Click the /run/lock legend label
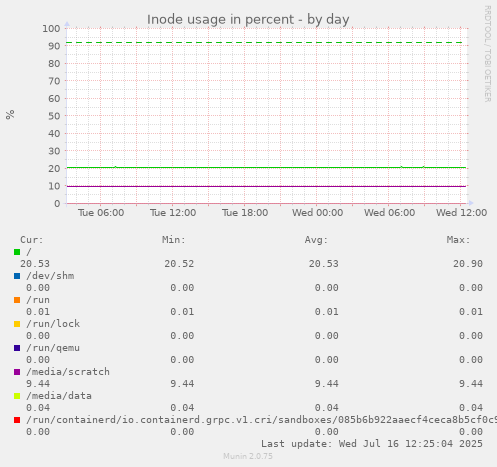 pyautogui.click(x=53, y=324)
